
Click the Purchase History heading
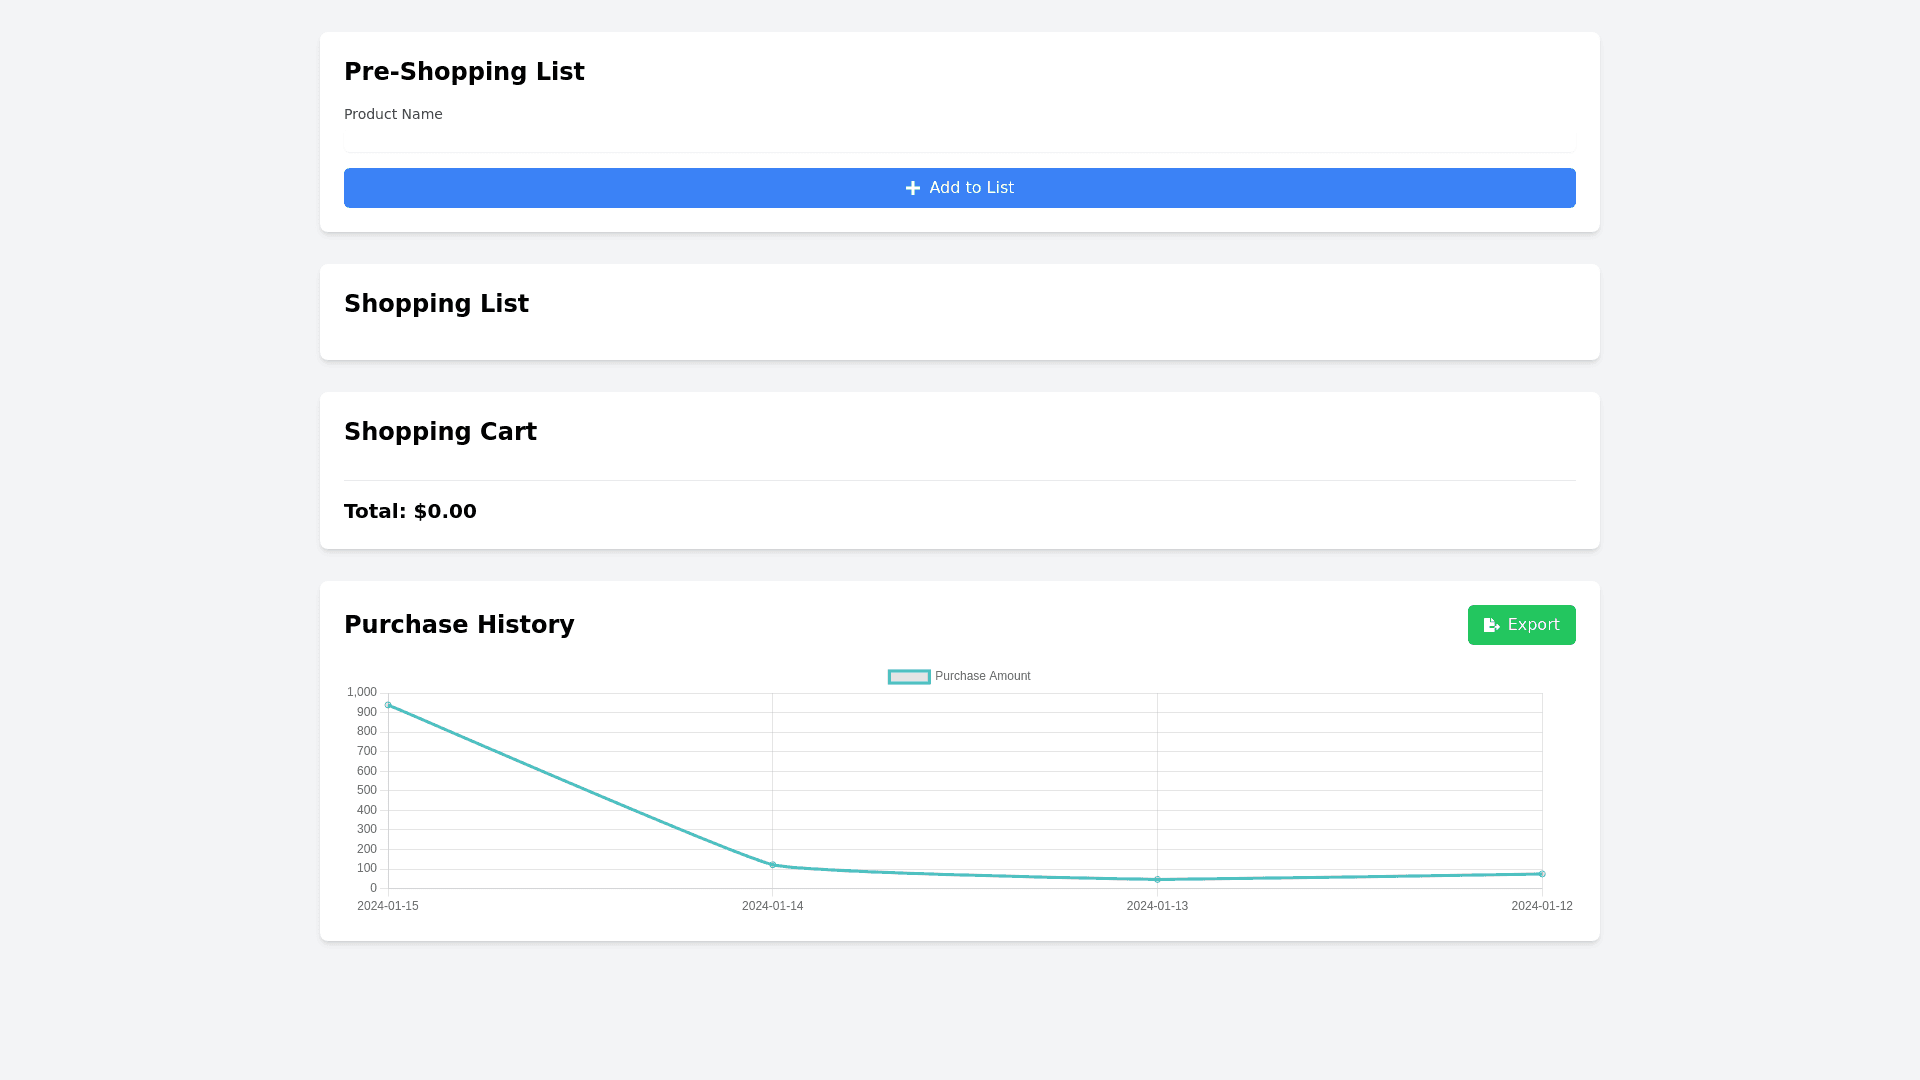coord(459,625)
